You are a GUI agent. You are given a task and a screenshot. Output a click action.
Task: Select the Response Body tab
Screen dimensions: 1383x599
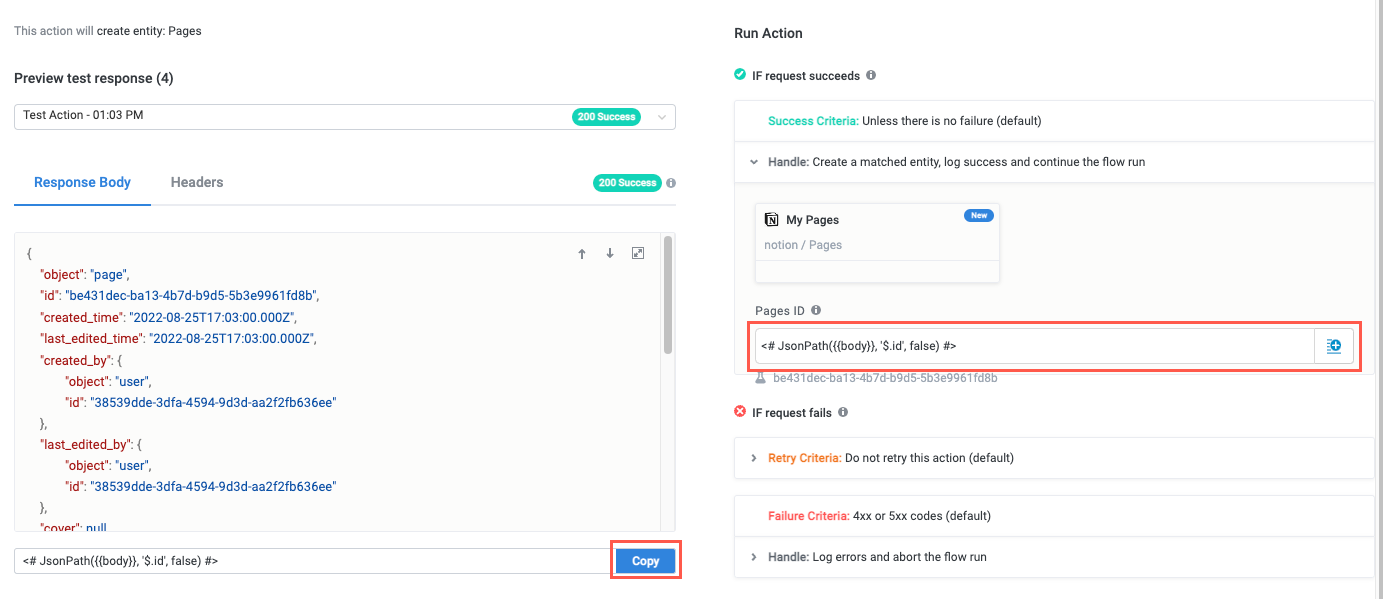point(82,182)
